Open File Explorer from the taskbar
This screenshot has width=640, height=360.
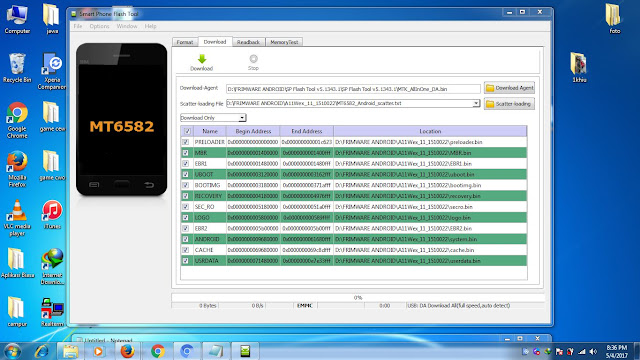pos(71,351)
